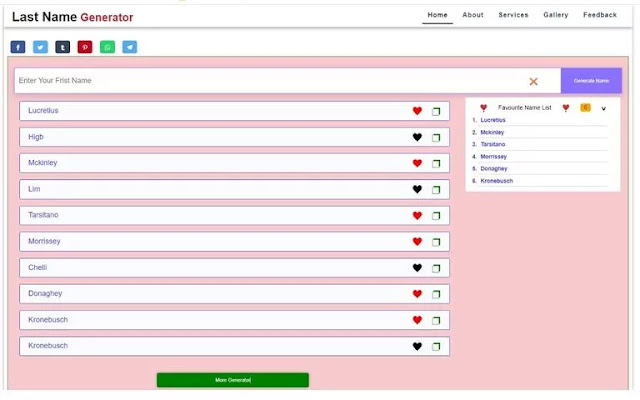Favourite Higb with its black heart
This screenshot has height=400, width=640.
point(417,137)
